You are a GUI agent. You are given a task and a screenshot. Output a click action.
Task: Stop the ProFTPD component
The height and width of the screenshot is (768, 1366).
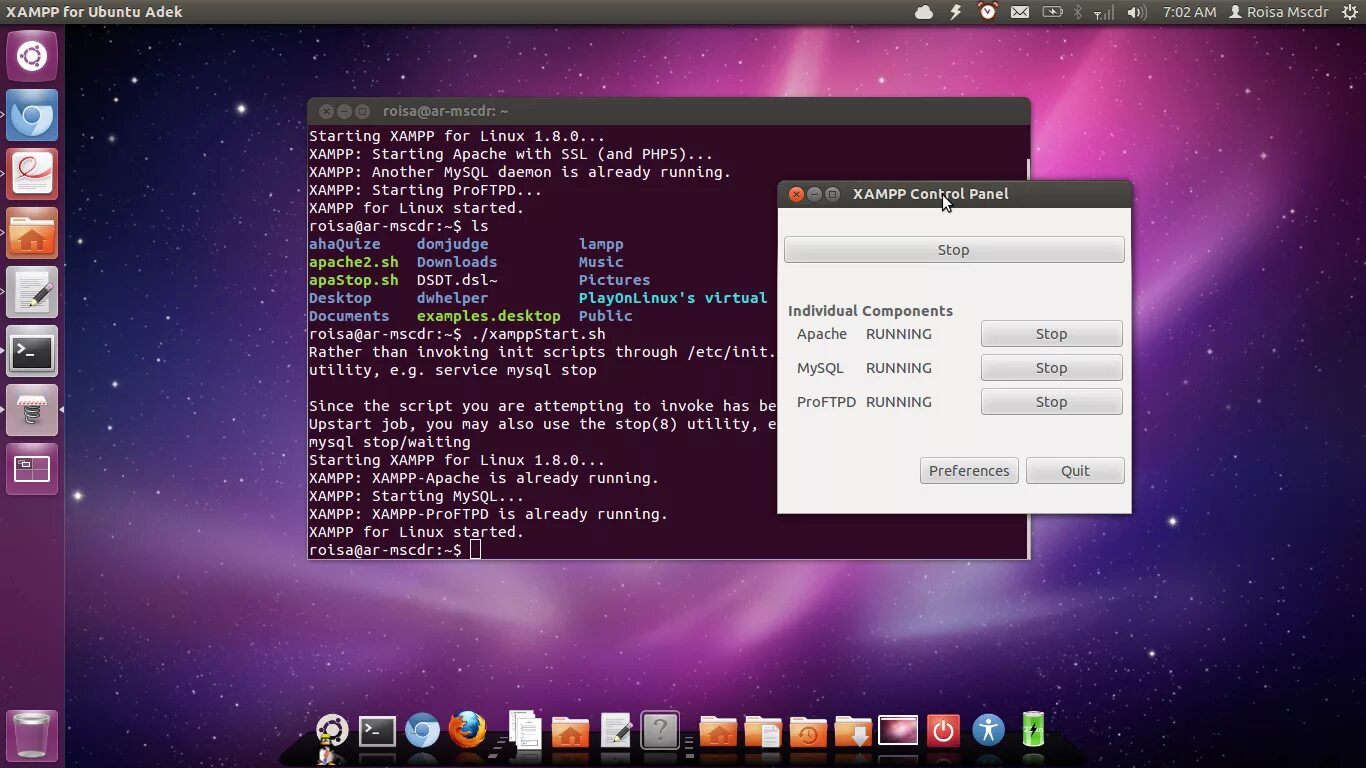[1051, 402]
